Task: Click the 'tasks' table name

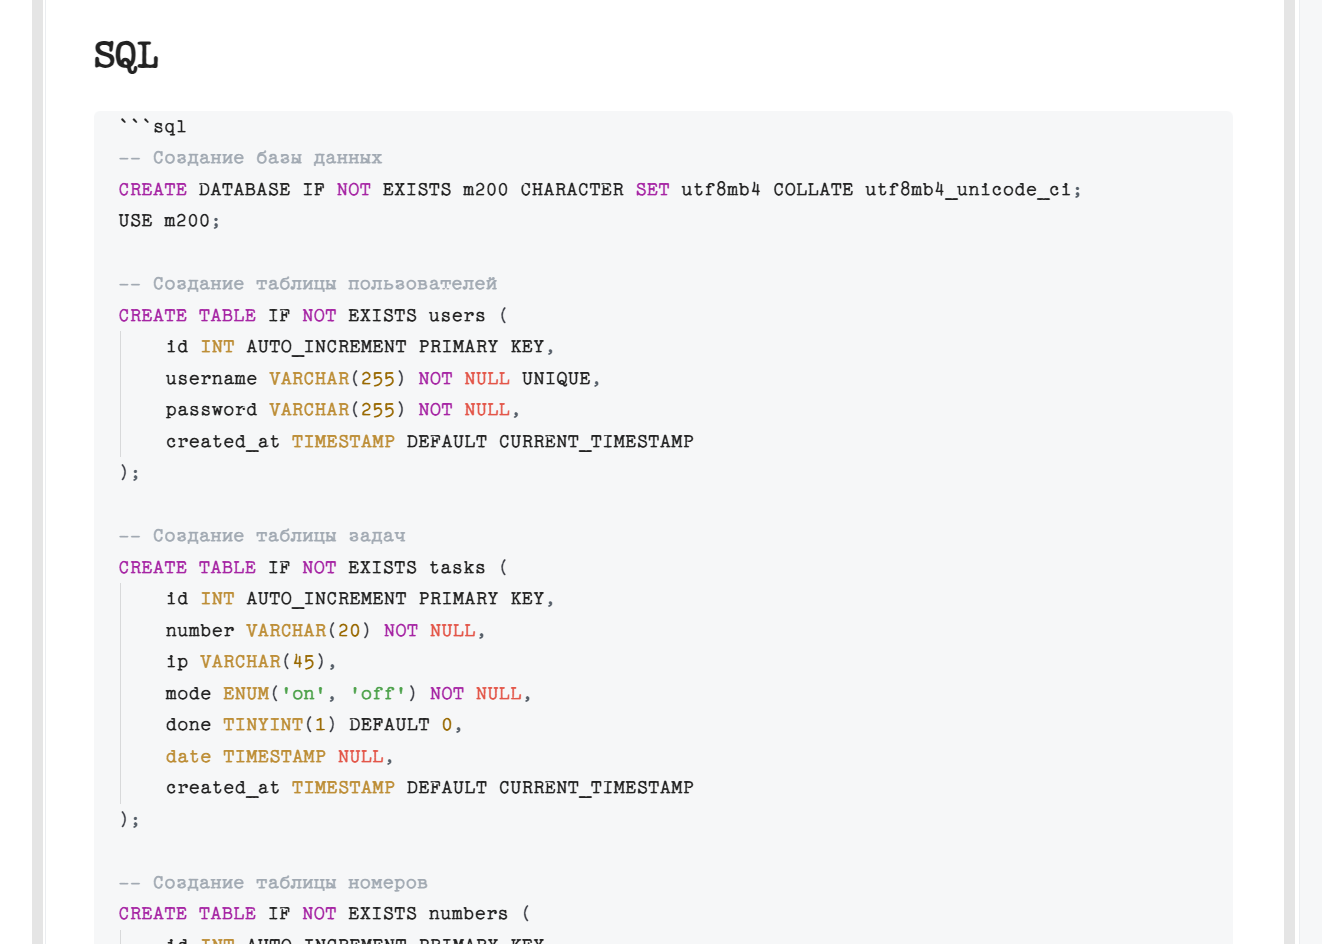Action: (456, 568)
